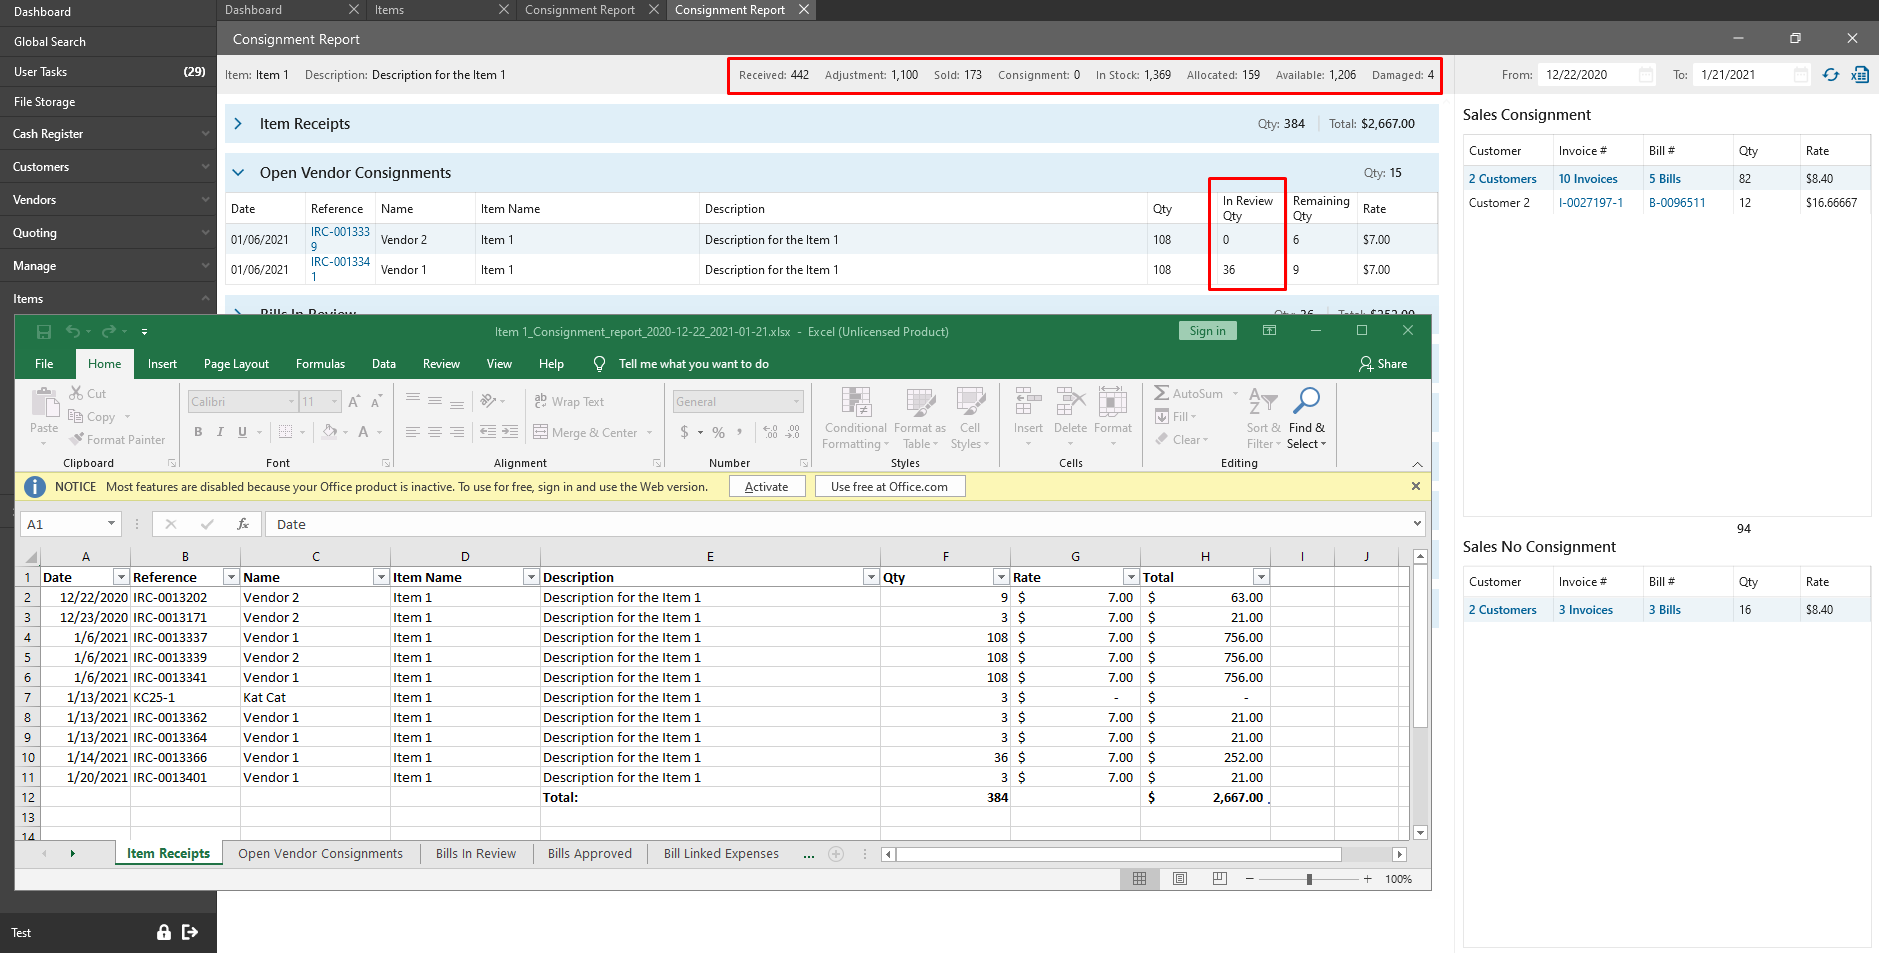This screenshot has width=1879, height=953.
Task: Click the Activate button in notice bar
Action: point(766,487)
